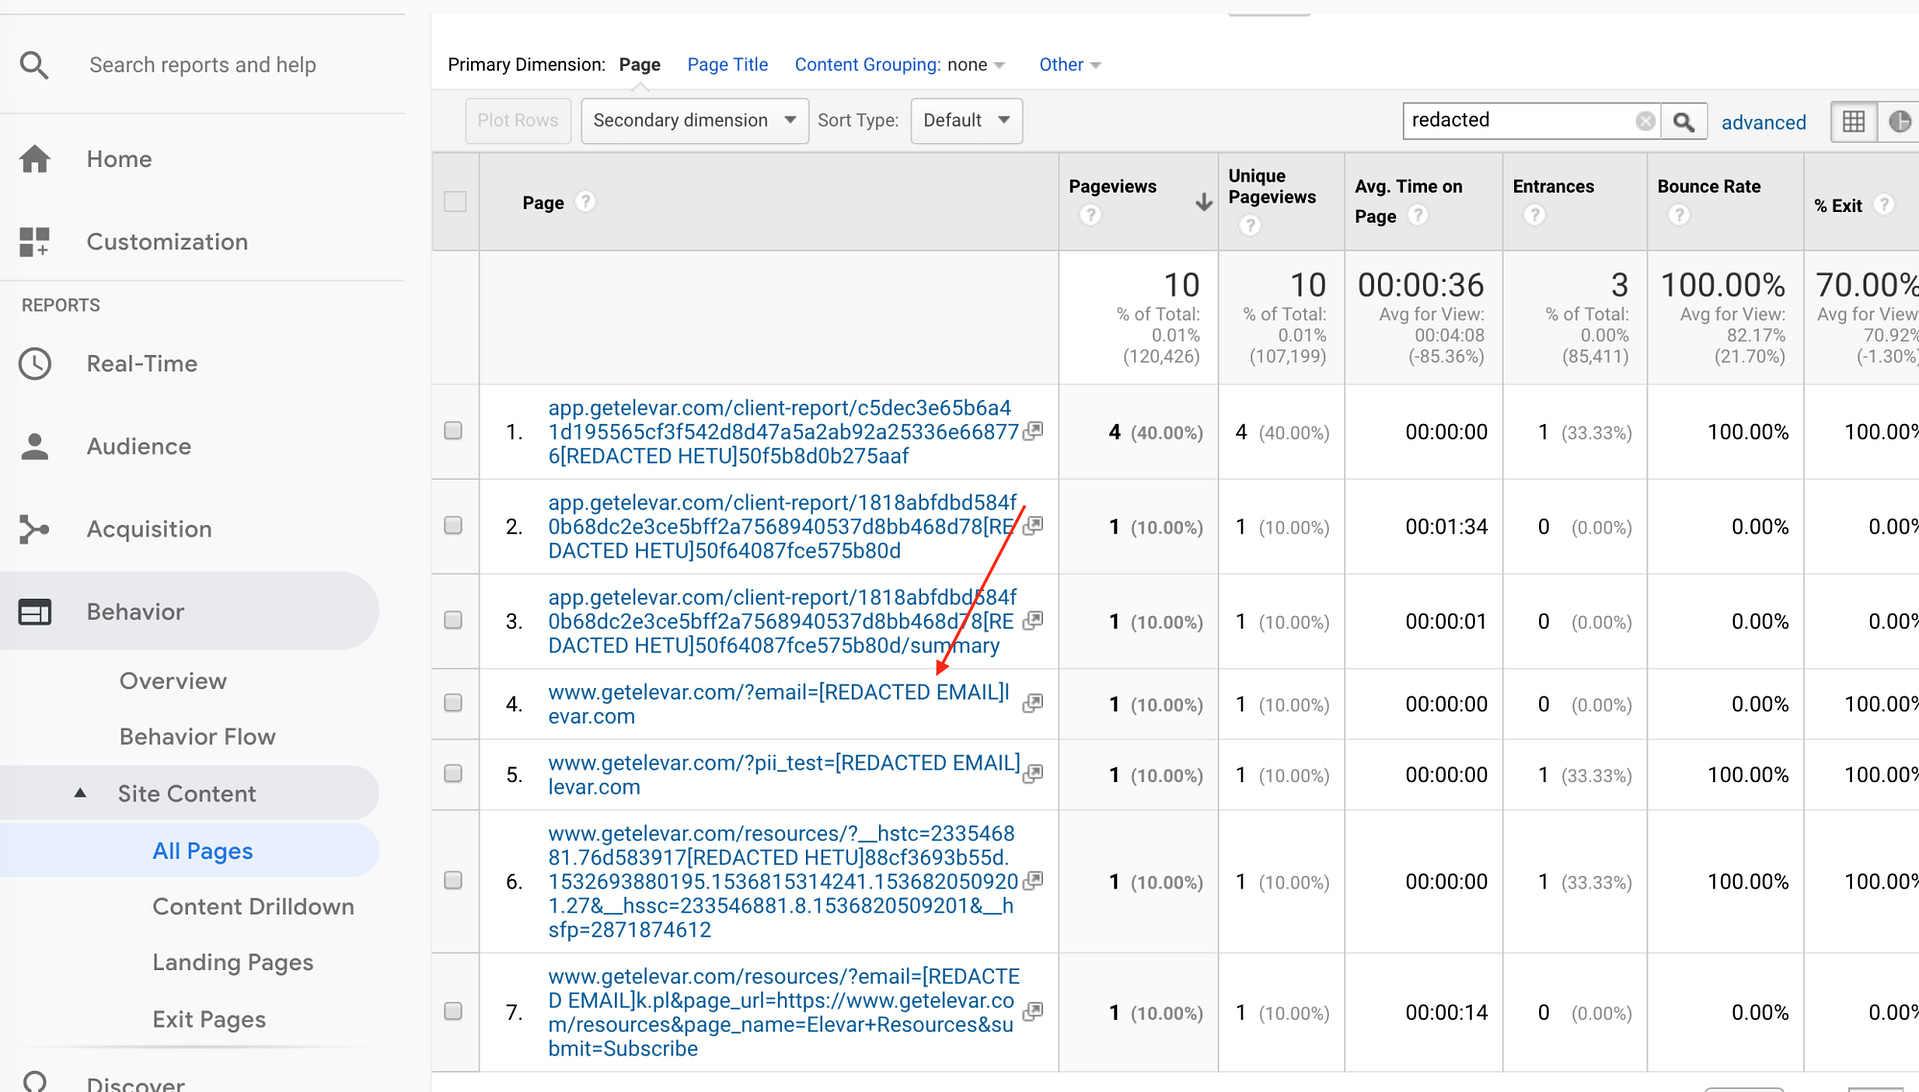Image resolution: width=1919 pixels, height=1092 pixels.
Task: Click the advanced filter link
Action: [1763, 123]
